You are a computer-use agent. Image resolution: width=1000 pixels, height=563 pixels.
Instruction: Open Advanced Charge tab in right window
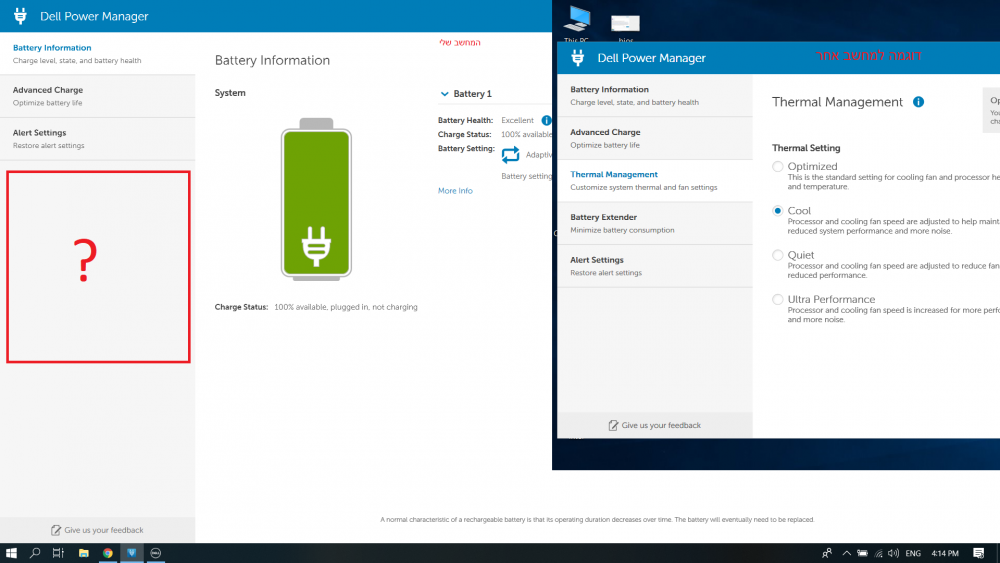(655, 138)
